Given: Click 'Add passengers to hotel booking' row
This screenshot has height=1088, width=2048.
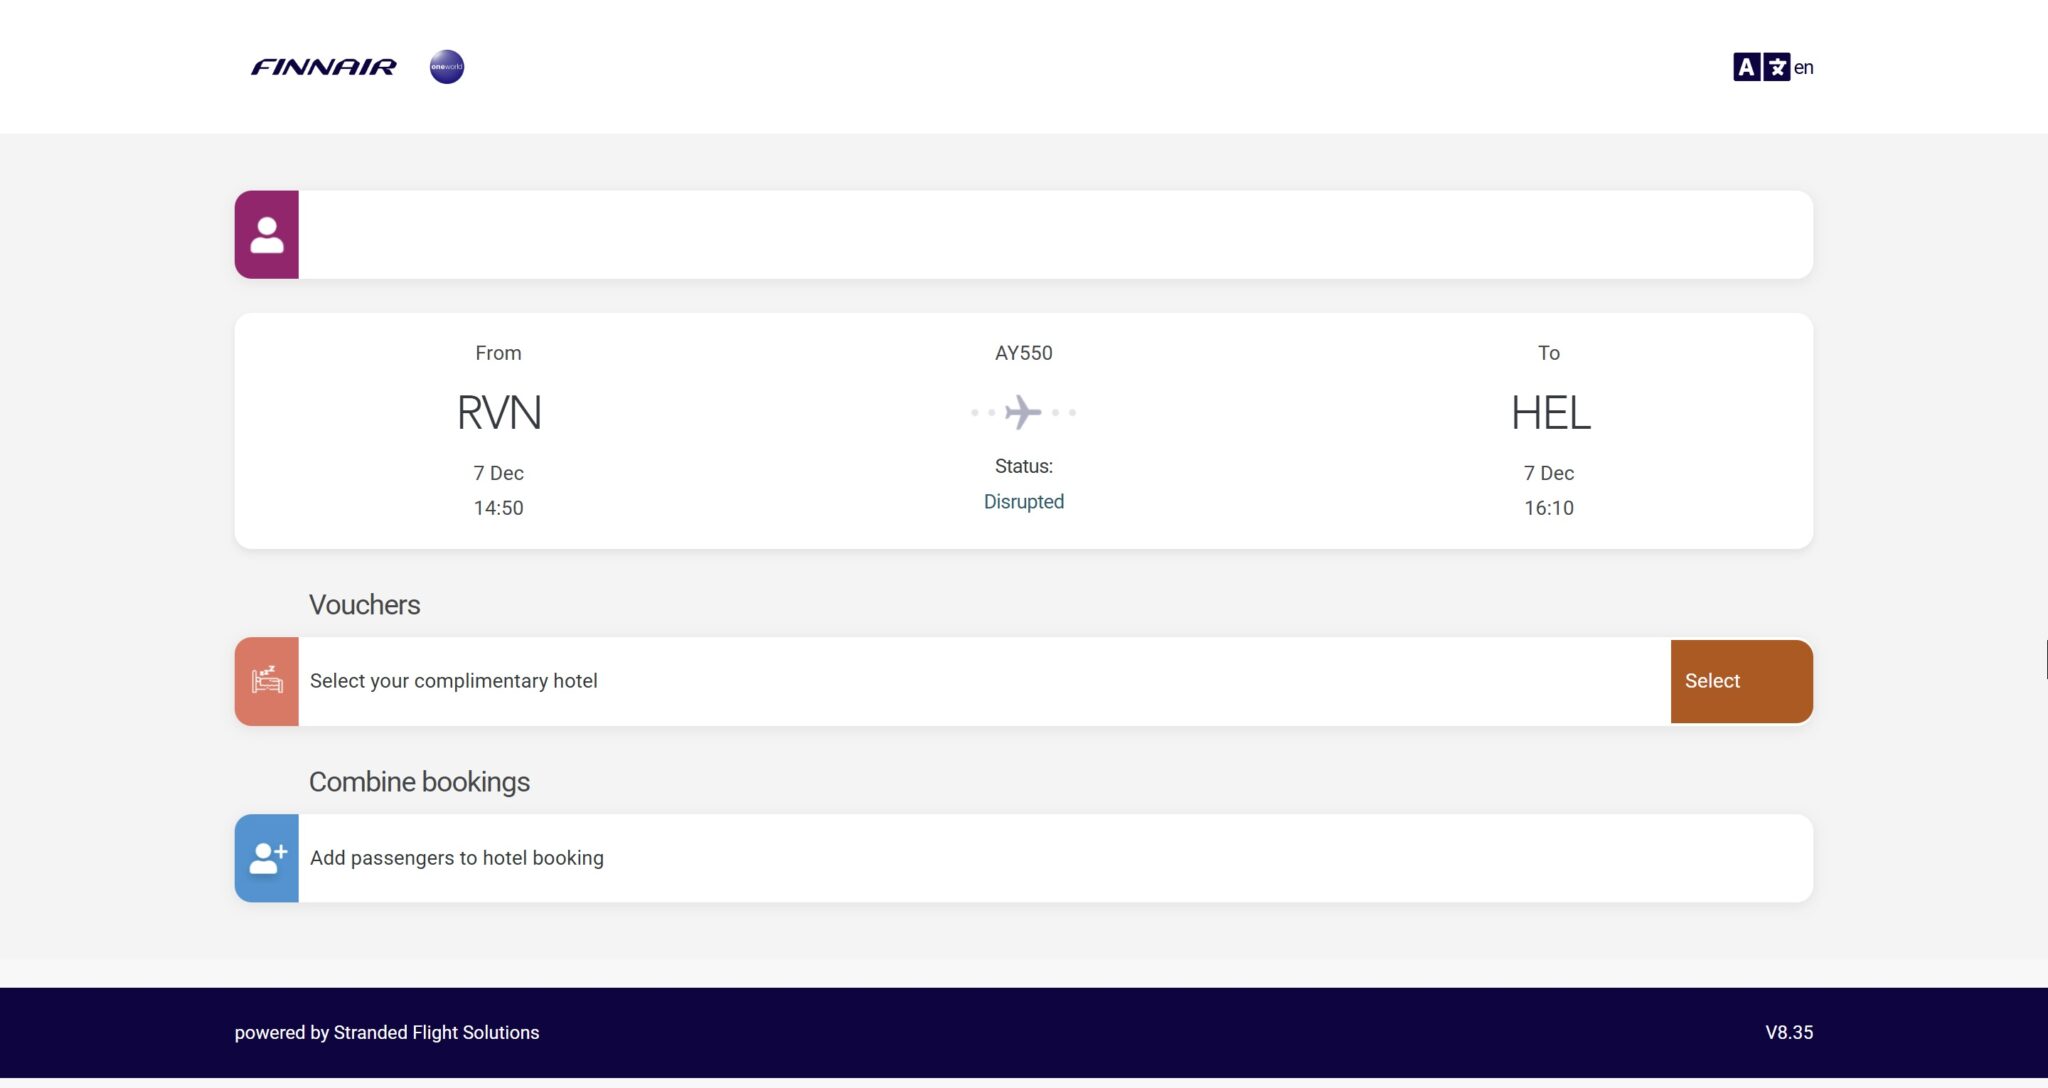Looking at the screenshot, I should pos(457,858).
